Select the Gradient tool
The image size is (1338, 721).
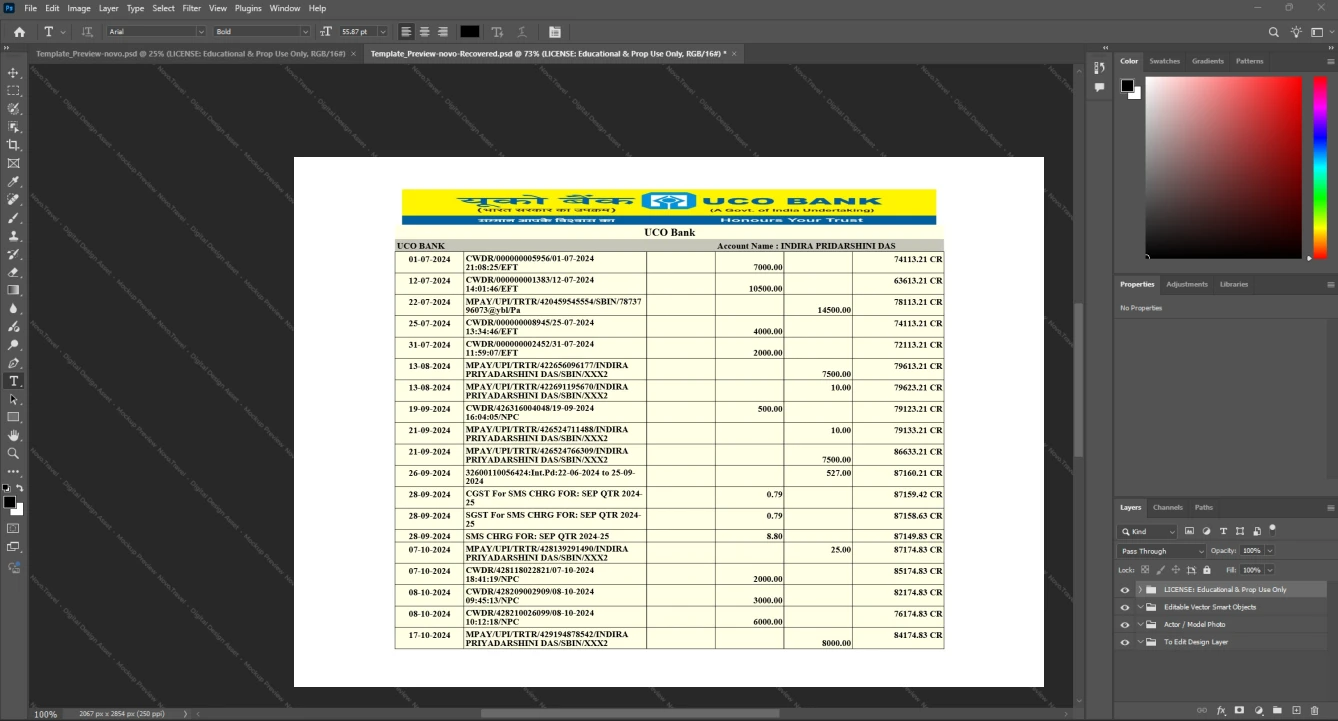13,290
